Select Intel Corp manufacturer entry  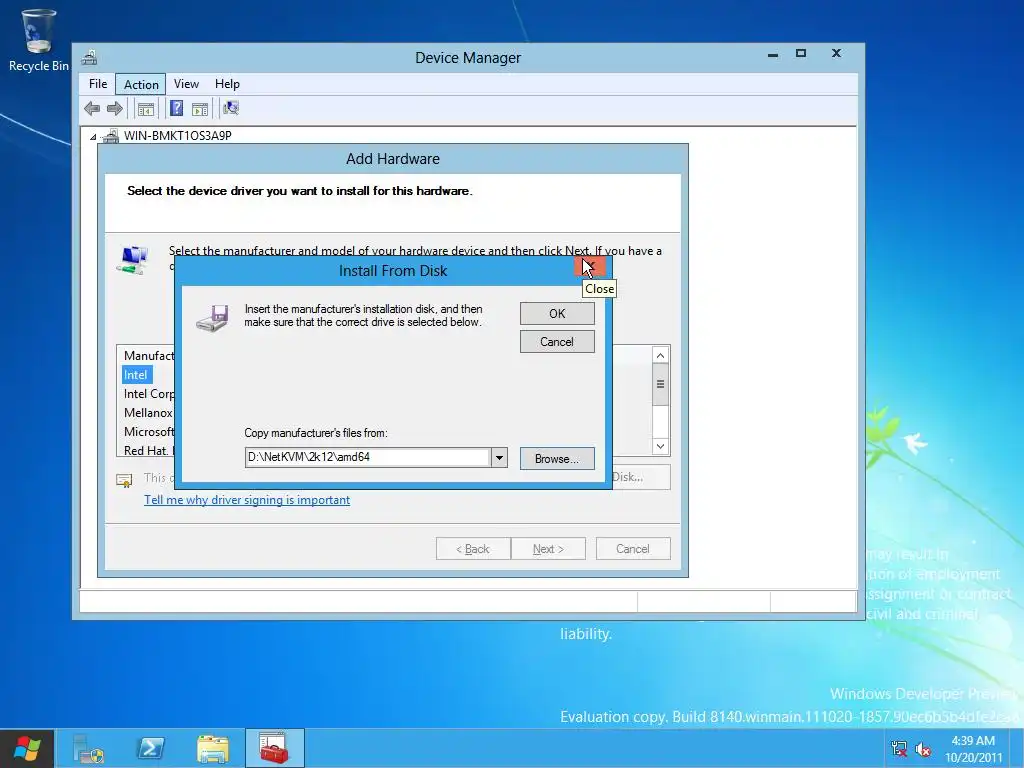tap(149, 394)
